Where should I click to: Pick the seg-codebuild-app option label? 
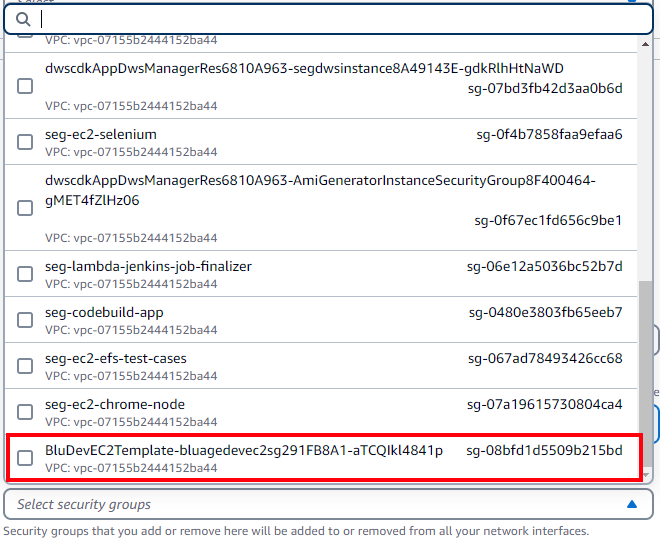click(x=104, y=313)
